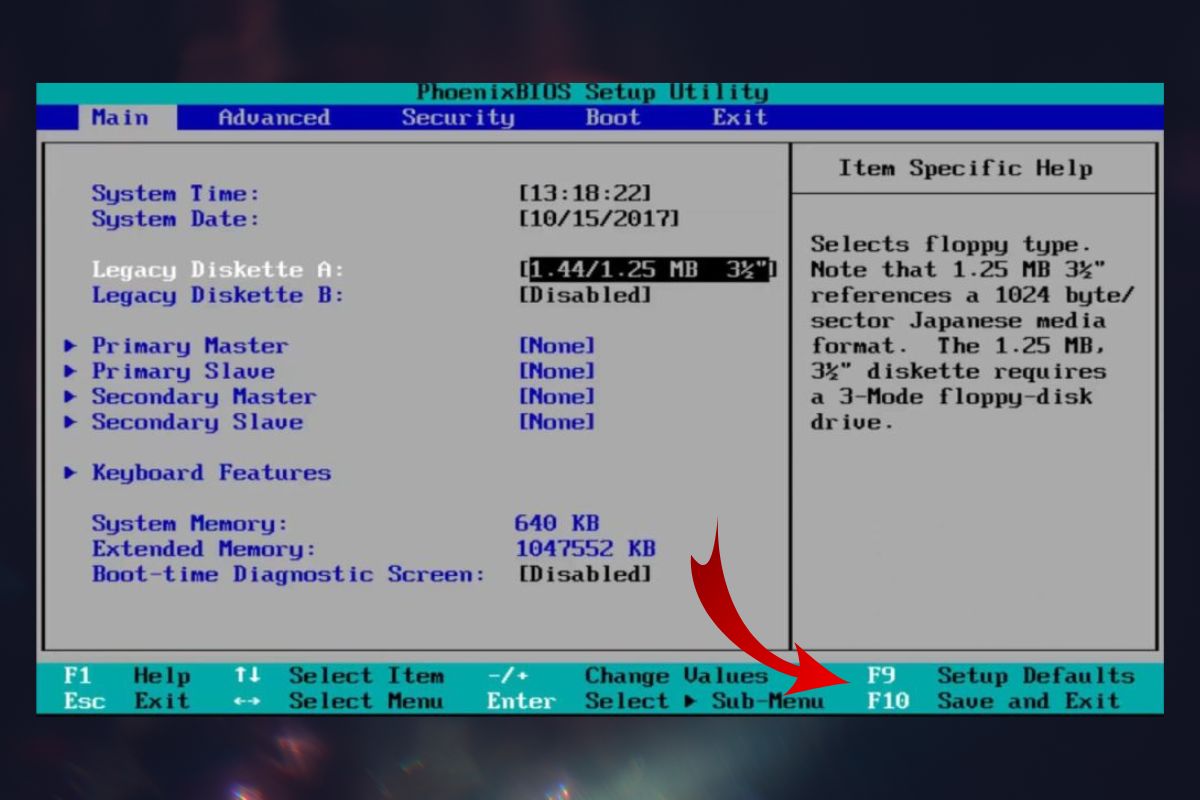Click Primary Slave's [None] value
Screen dimensions: 1200x800
point(557,371)
